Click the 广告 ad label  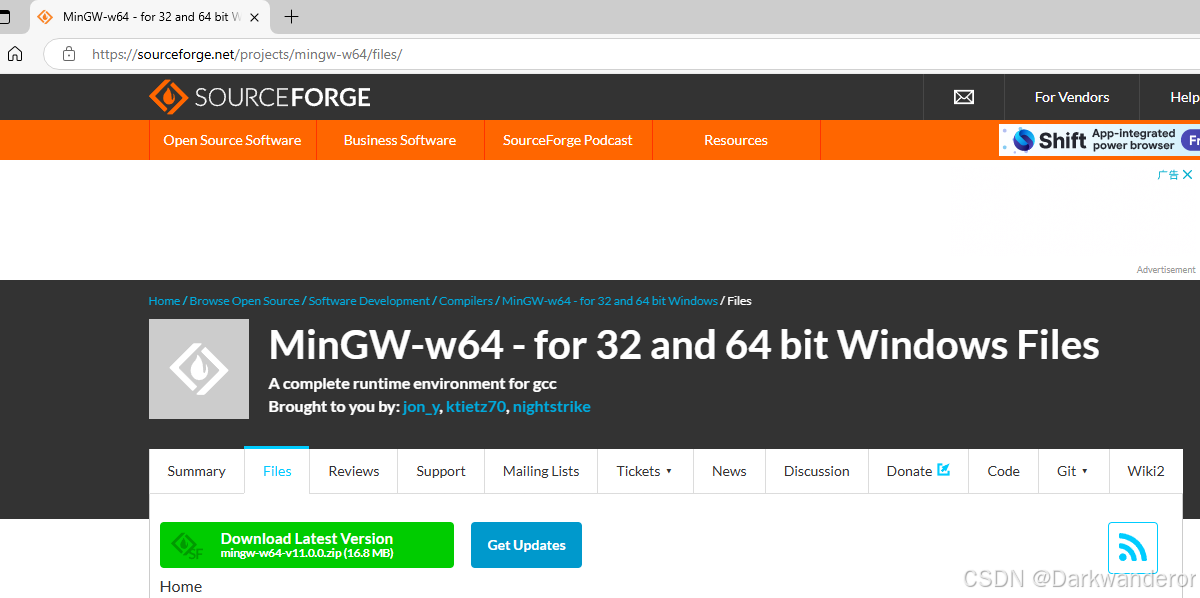1167,174
